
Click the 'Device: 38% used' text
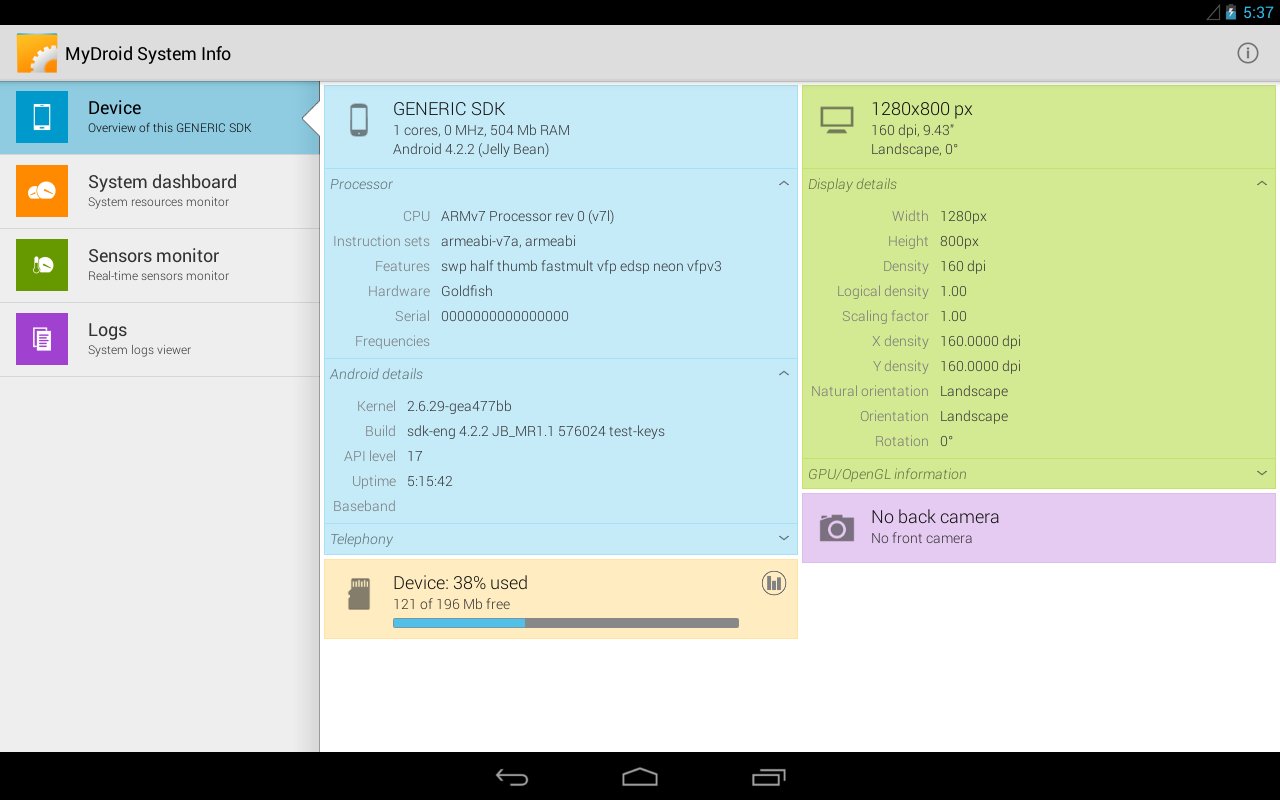(x=460, y=583)
